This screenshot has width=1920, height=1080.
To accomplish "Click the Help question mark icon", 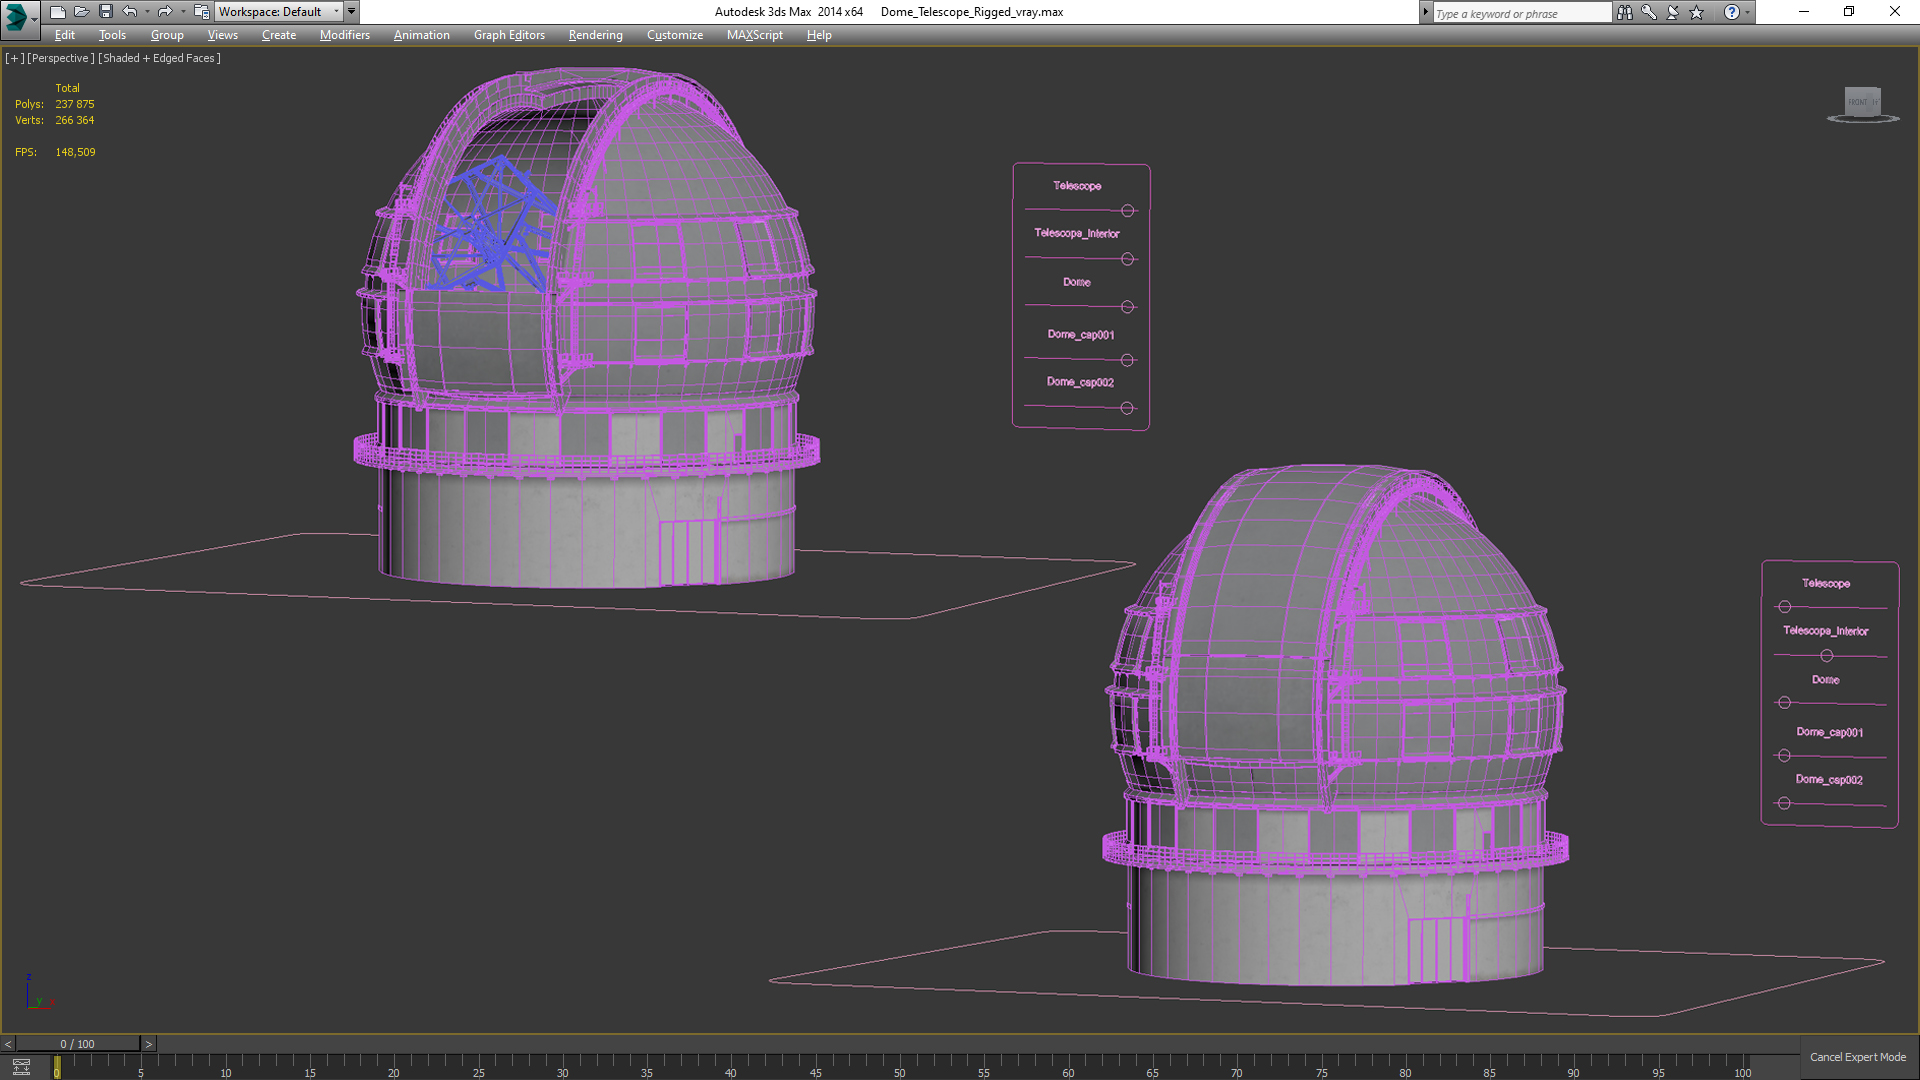I will [1731, 12].
